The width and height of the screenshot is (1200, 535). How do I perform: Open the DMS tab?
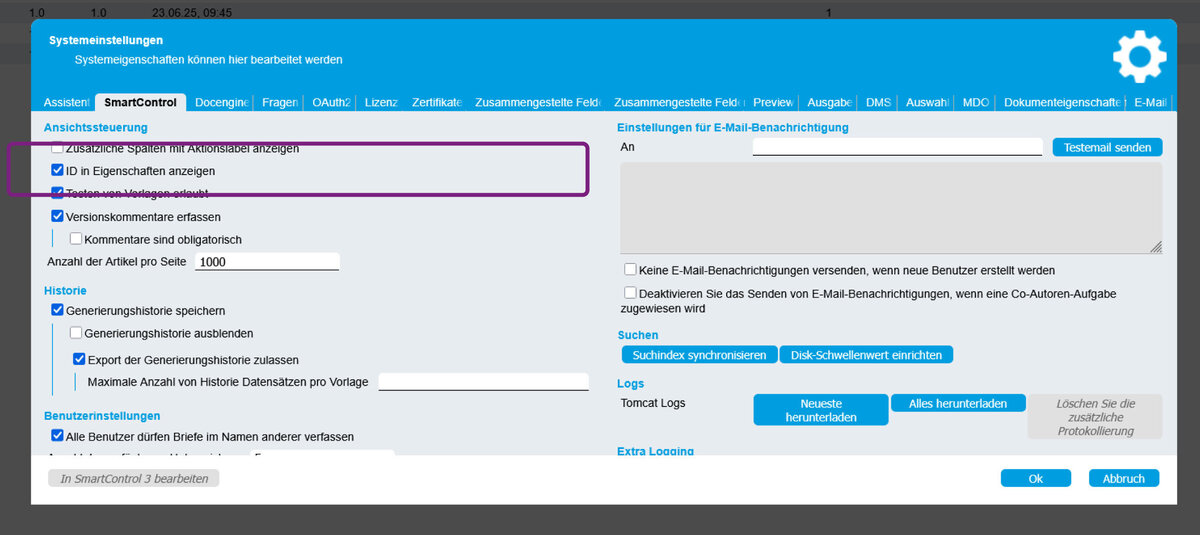(878, 102)
